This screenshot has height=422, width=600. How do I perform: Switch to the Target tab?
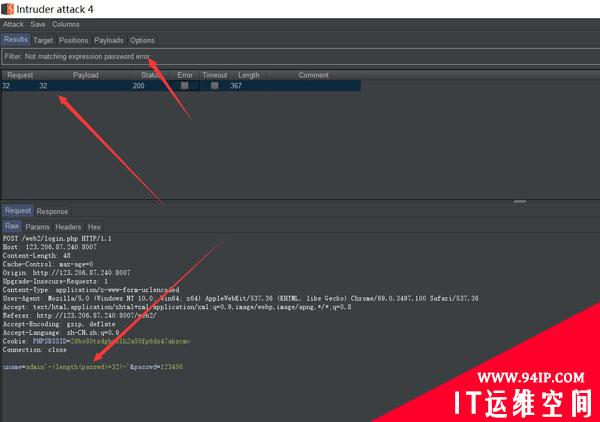(x=43, y=40)
